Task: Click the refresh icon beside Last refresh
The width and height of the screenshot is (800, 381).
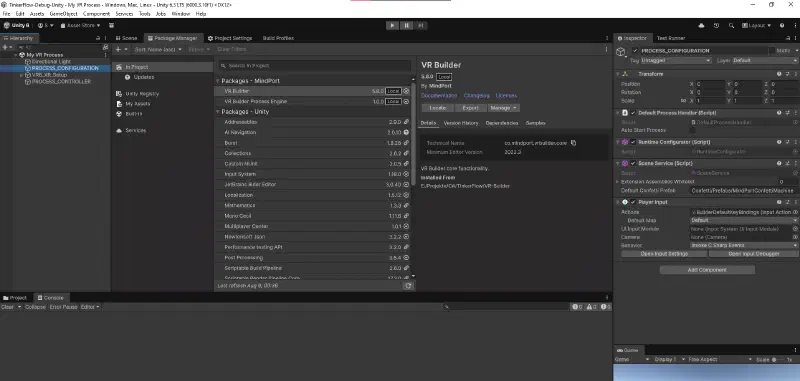Action: (408, 286)
